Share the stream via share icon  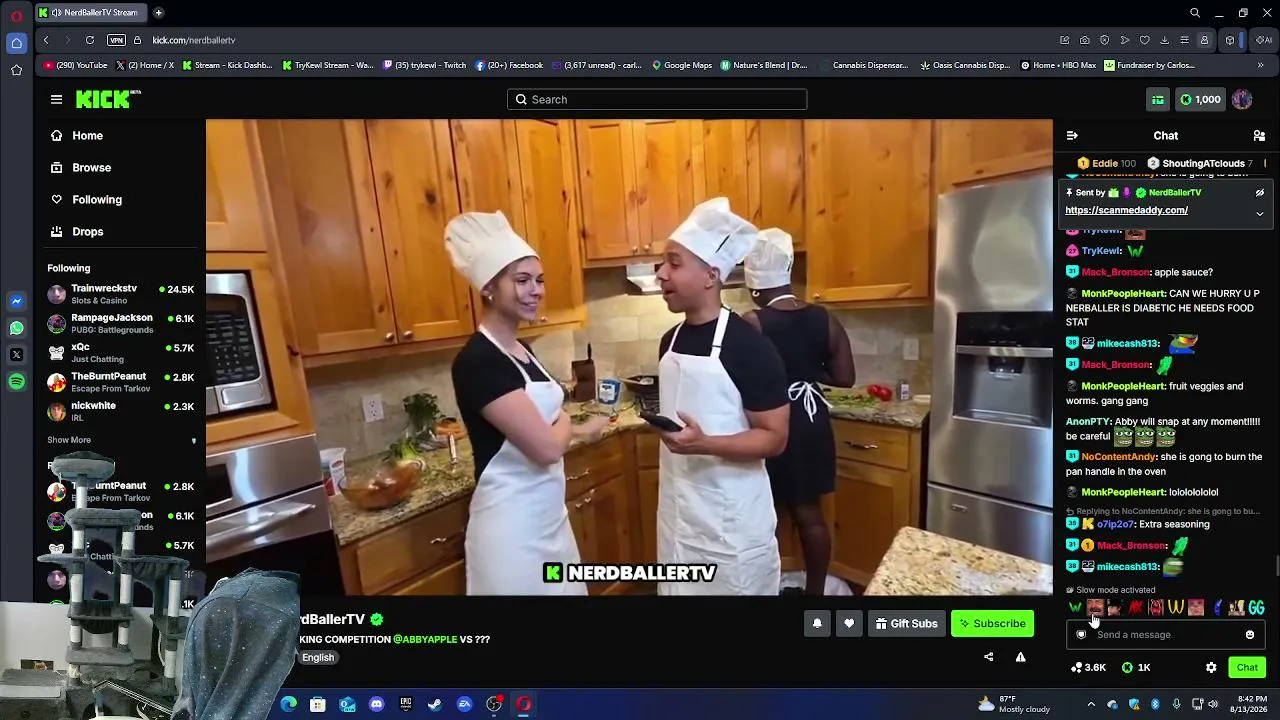[x=989, y=657]
